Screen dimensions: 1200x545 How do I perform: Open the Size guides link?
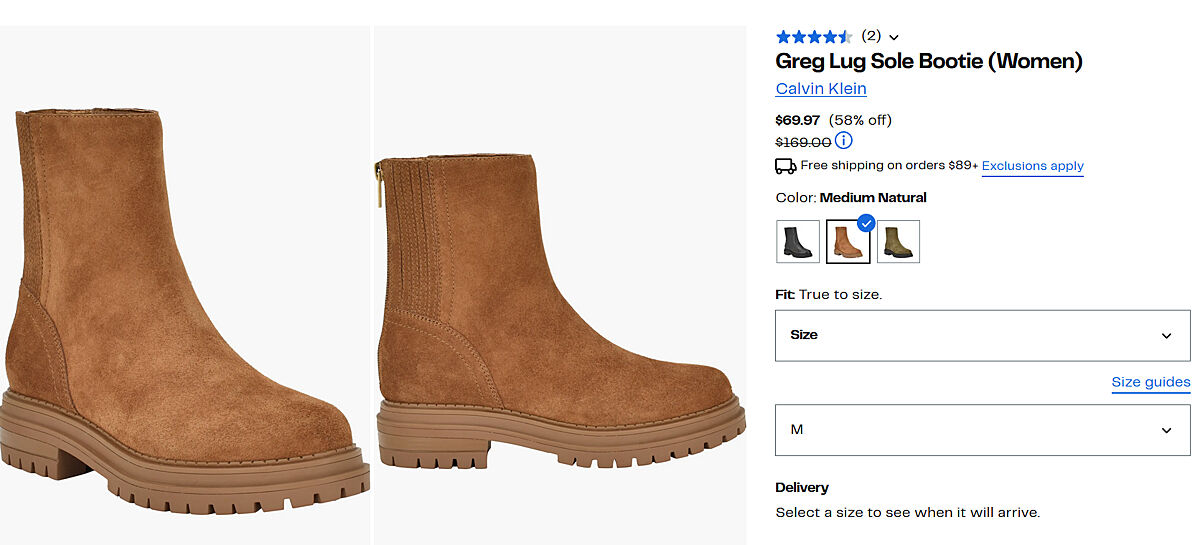click(x=1150, y=382)
